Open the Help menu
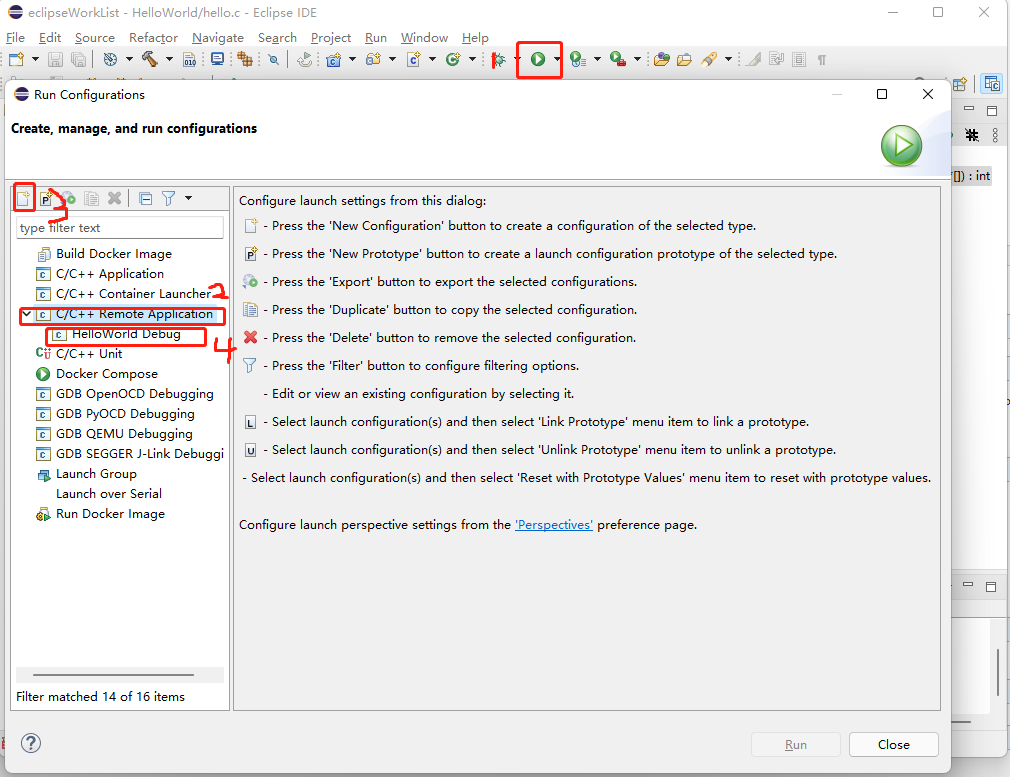1010x777 pixels. 475,37
